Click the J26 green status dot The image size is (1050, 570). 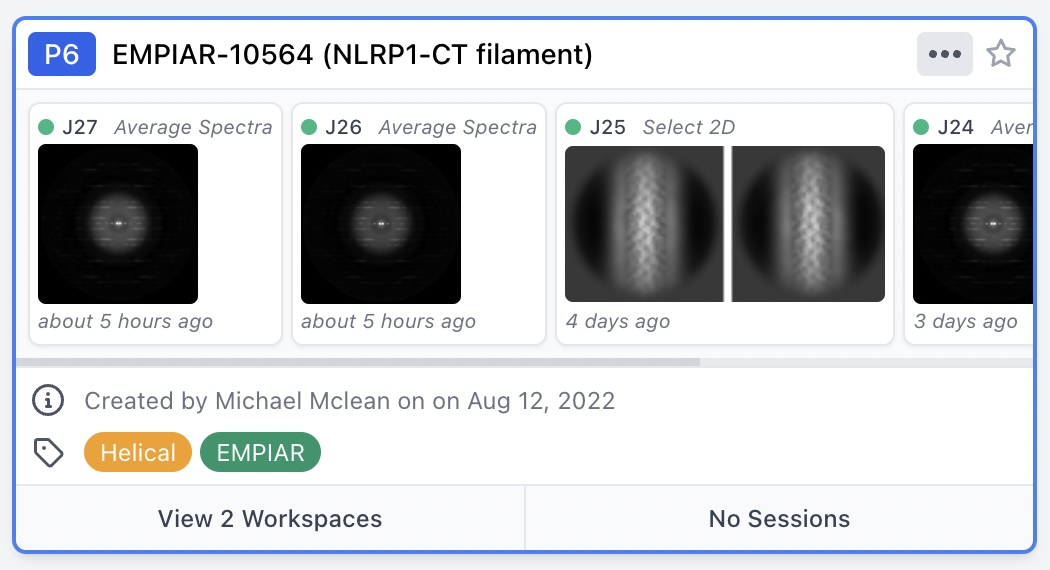[x=309, y=127]
